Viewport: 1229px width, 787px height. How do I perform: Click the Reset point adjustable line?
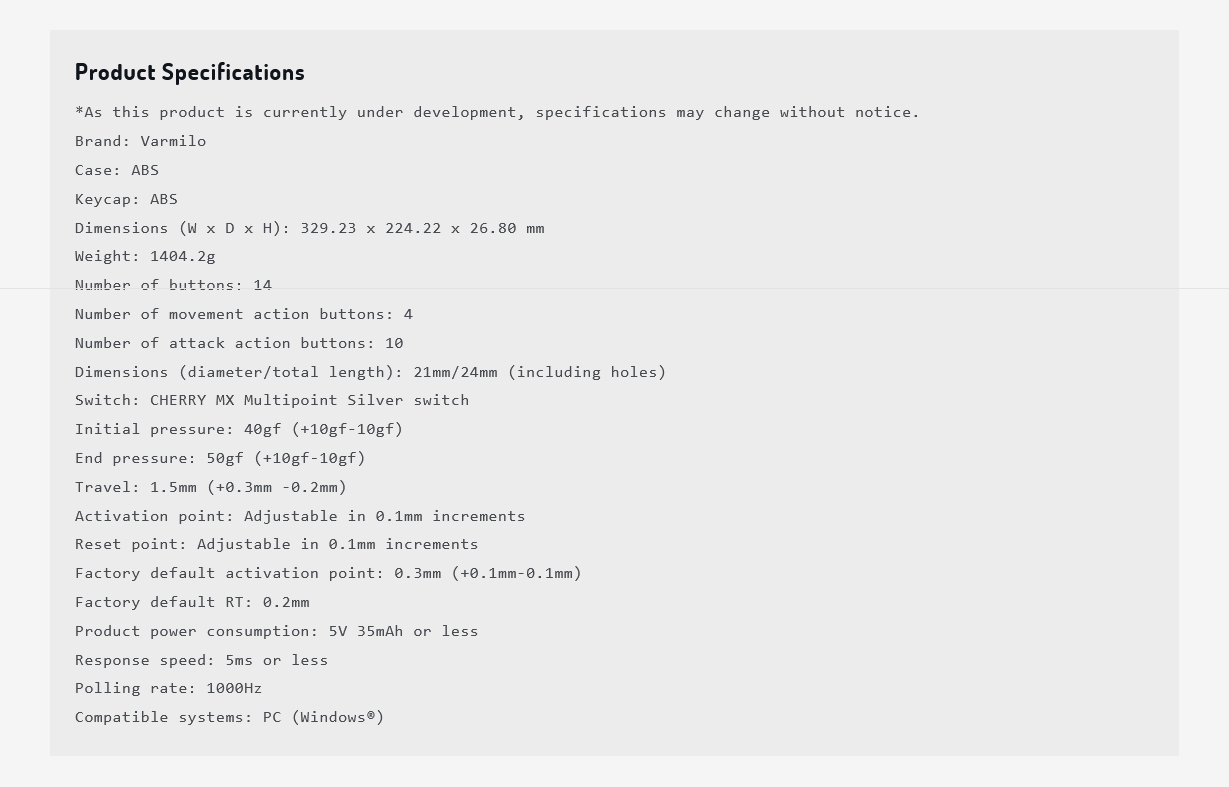coord(276,544)
